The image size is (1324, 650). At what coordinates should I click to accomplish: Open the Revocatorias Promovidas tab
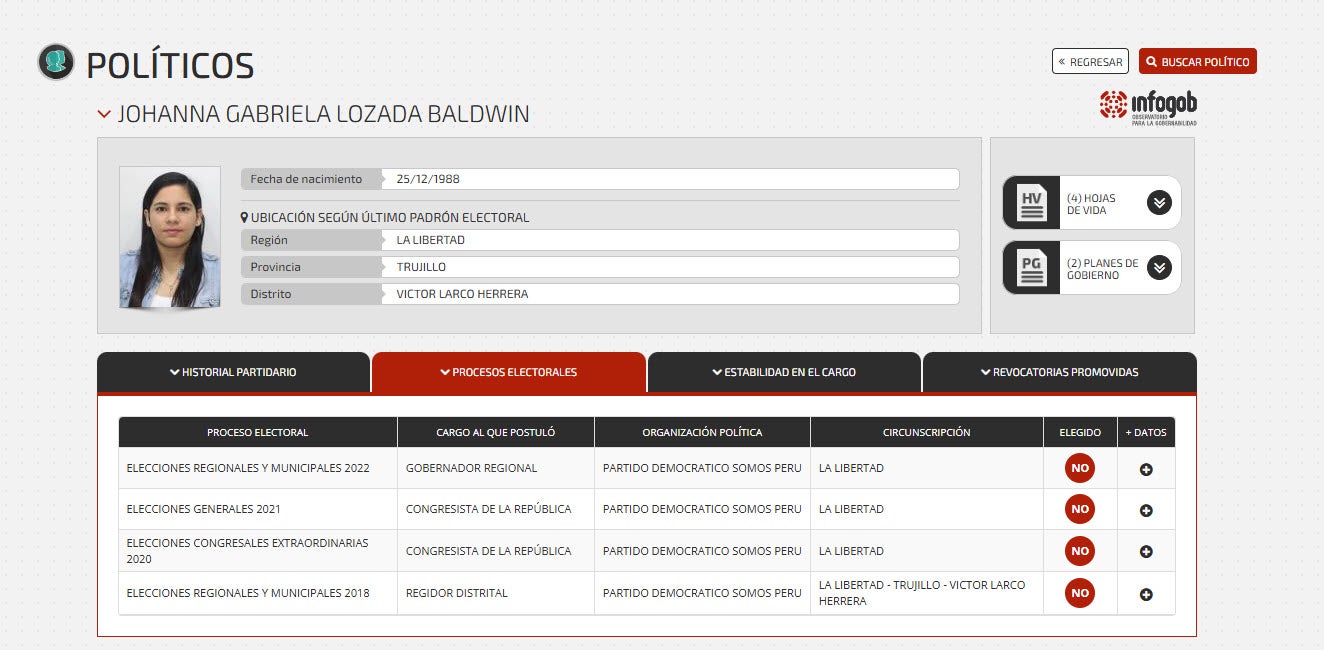click(1059, 372)
